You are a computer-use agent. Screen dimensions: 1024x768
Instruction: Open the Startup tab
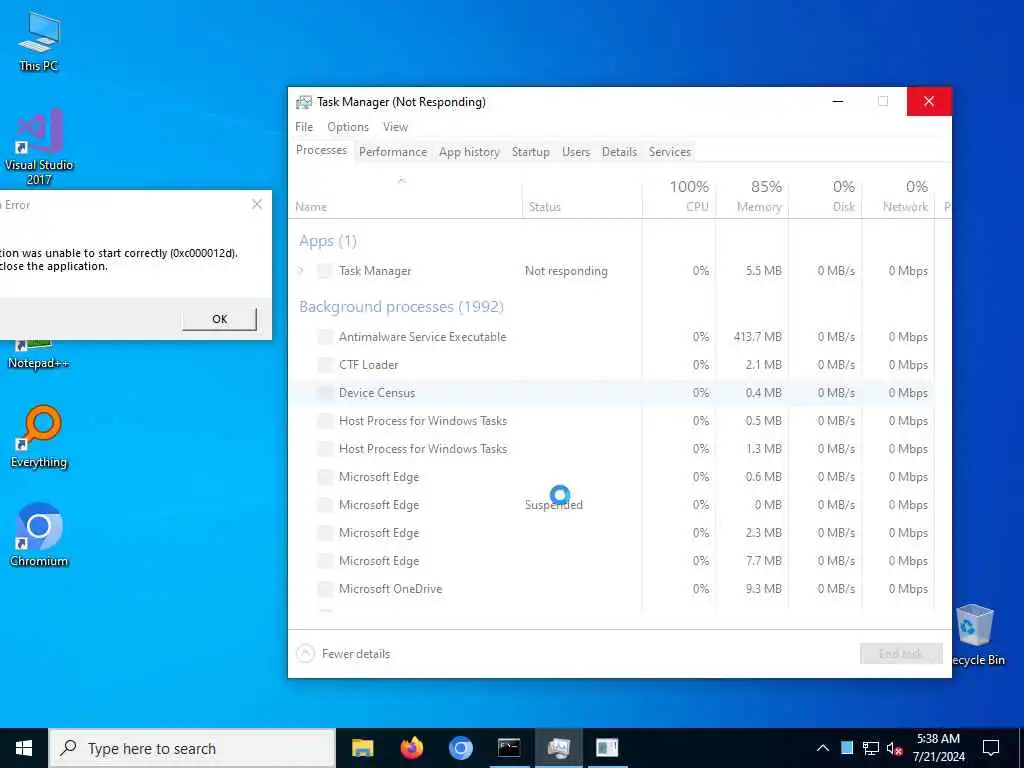530,152
